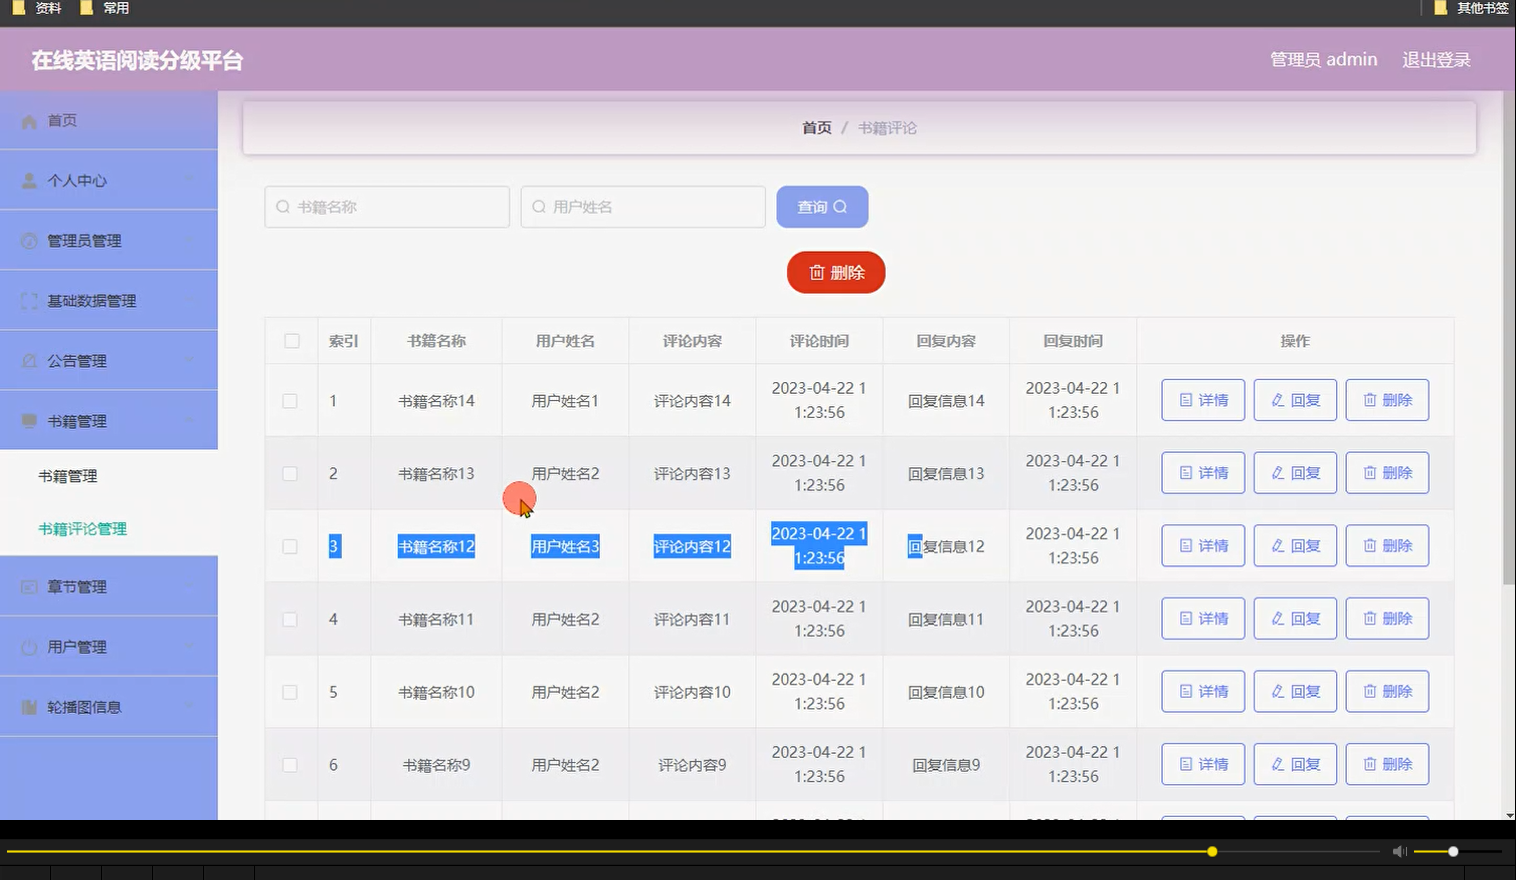Click the person icon beside 个人中心

[x=30, y=181]
